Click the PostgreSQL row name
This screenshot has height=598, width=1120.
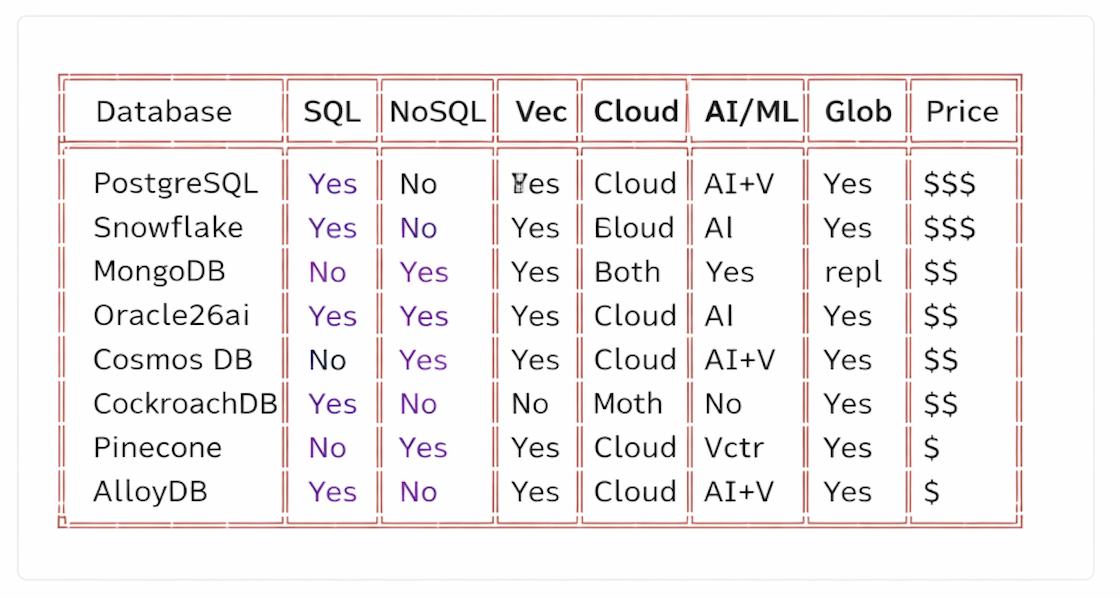click(175, 184)
